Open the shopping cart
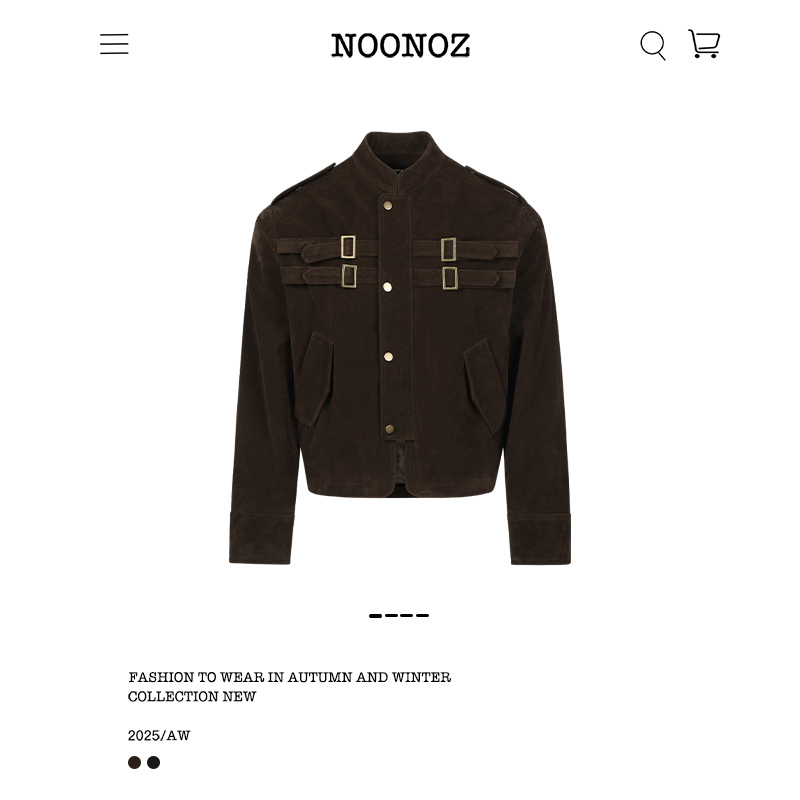The image size is (800, 800). pyautogui.click(x=704, y=43)
